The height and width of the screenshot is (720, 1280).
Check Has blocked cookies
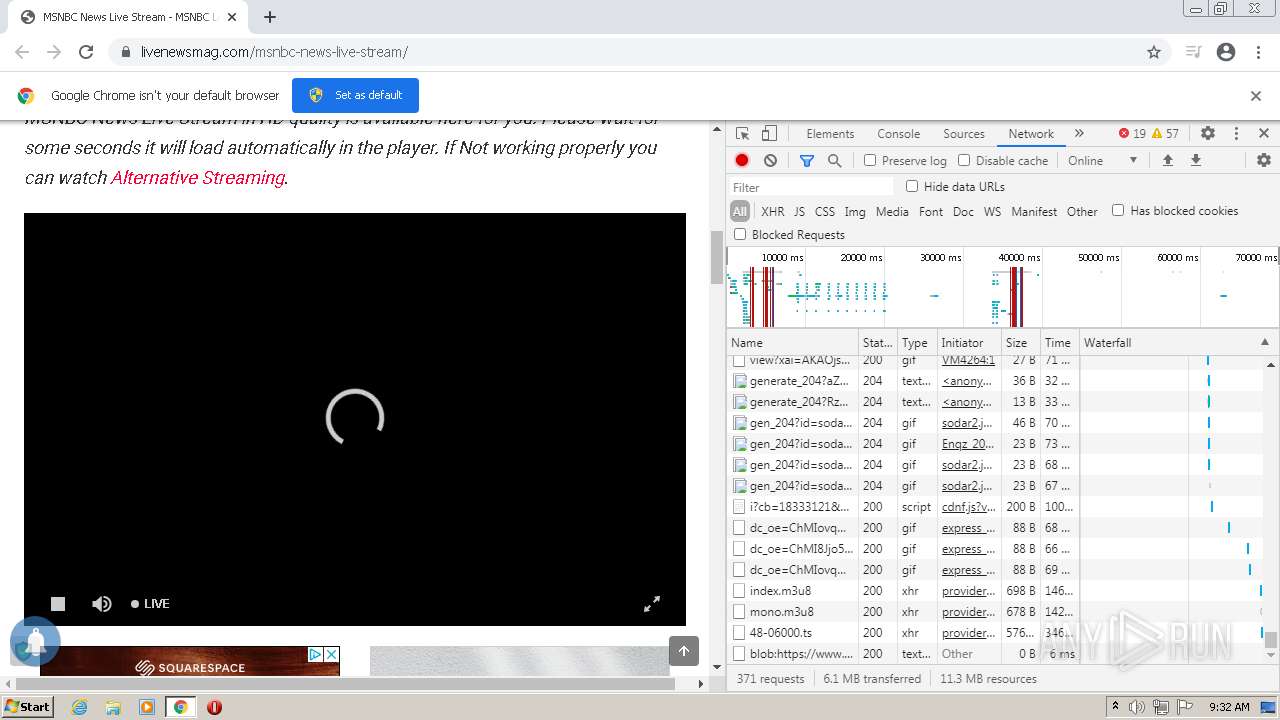1118,210
